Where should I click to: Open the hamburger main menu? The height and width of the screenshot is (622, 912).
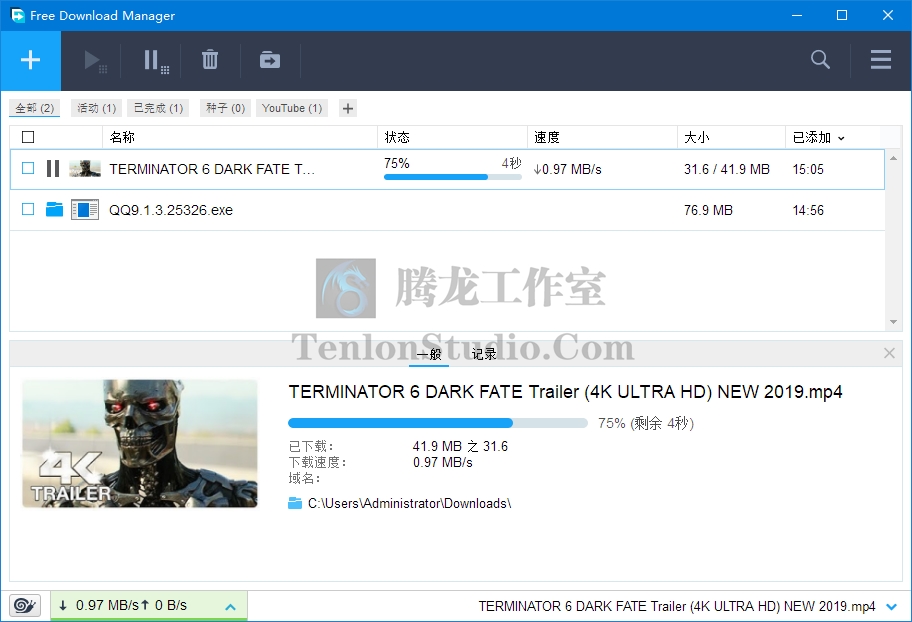pyautogui.click(x=881, y=59)
